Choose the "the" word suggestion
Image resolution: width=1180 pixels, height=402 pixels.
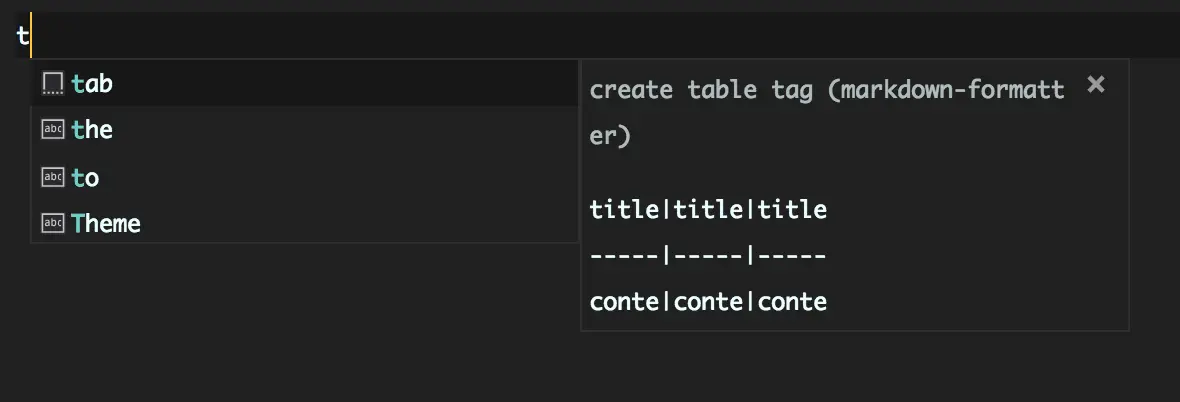pyautogui.click(x=92, y=130)
